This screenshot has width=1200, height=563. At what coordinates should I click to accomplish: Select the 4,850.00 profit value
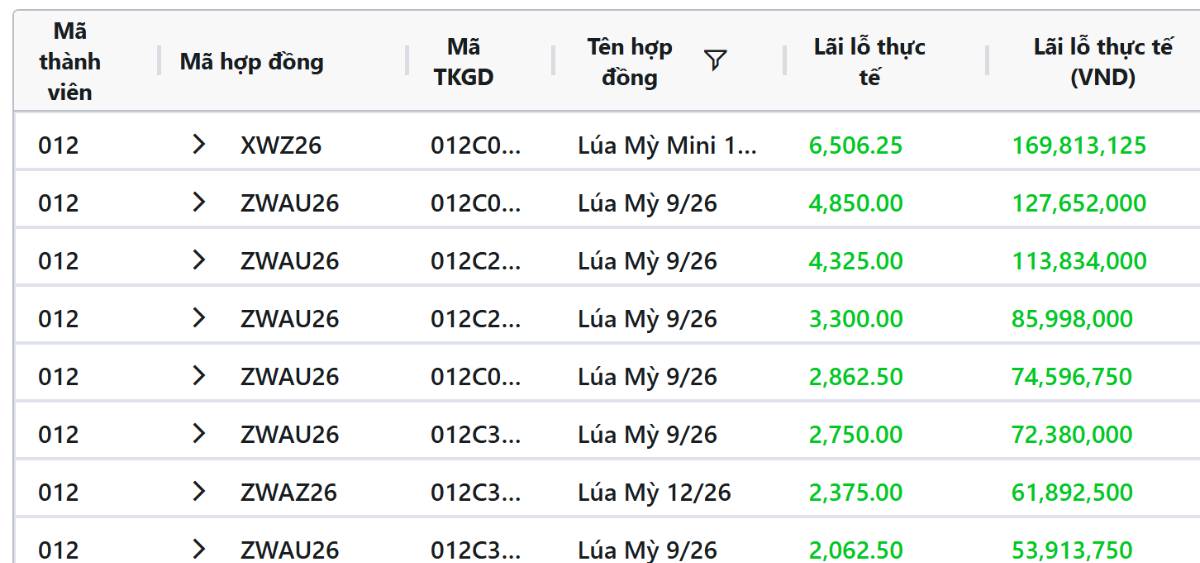point(857,205)
